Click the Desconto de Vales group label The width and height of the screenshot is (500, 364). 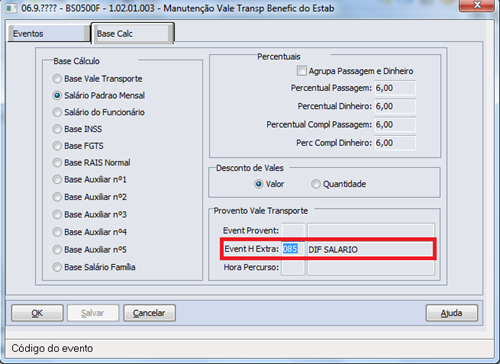pos(250,168)
